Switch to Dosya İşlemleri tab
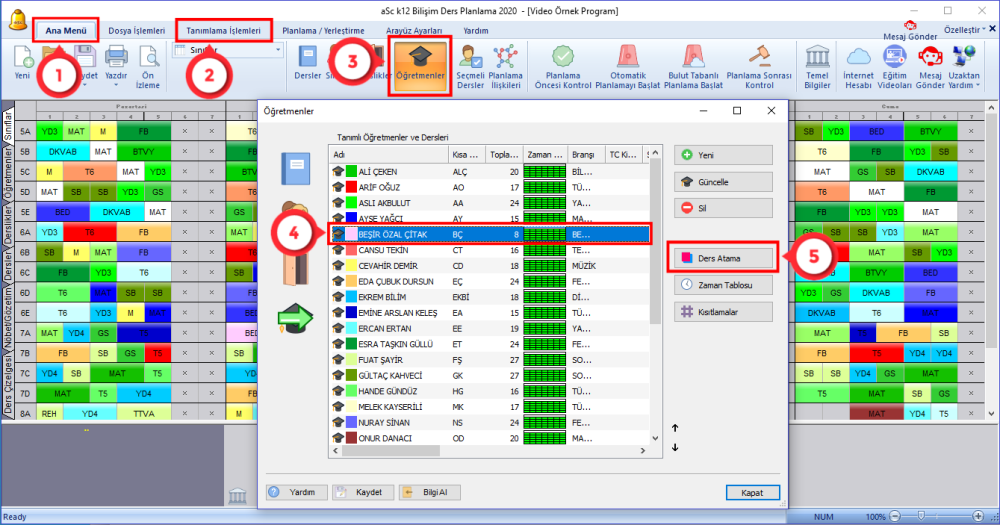1000x525 pixels. [136, 31]
